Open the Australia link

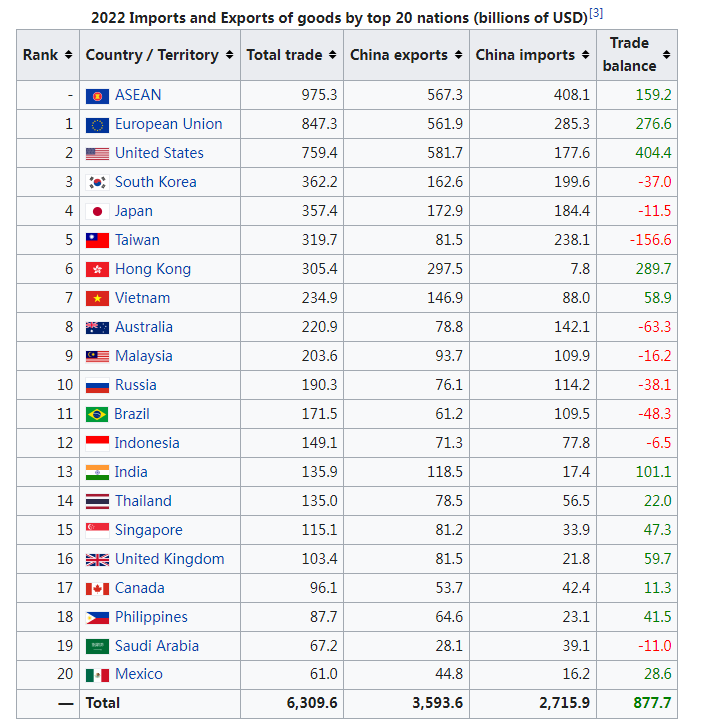(x=144, y=327)
